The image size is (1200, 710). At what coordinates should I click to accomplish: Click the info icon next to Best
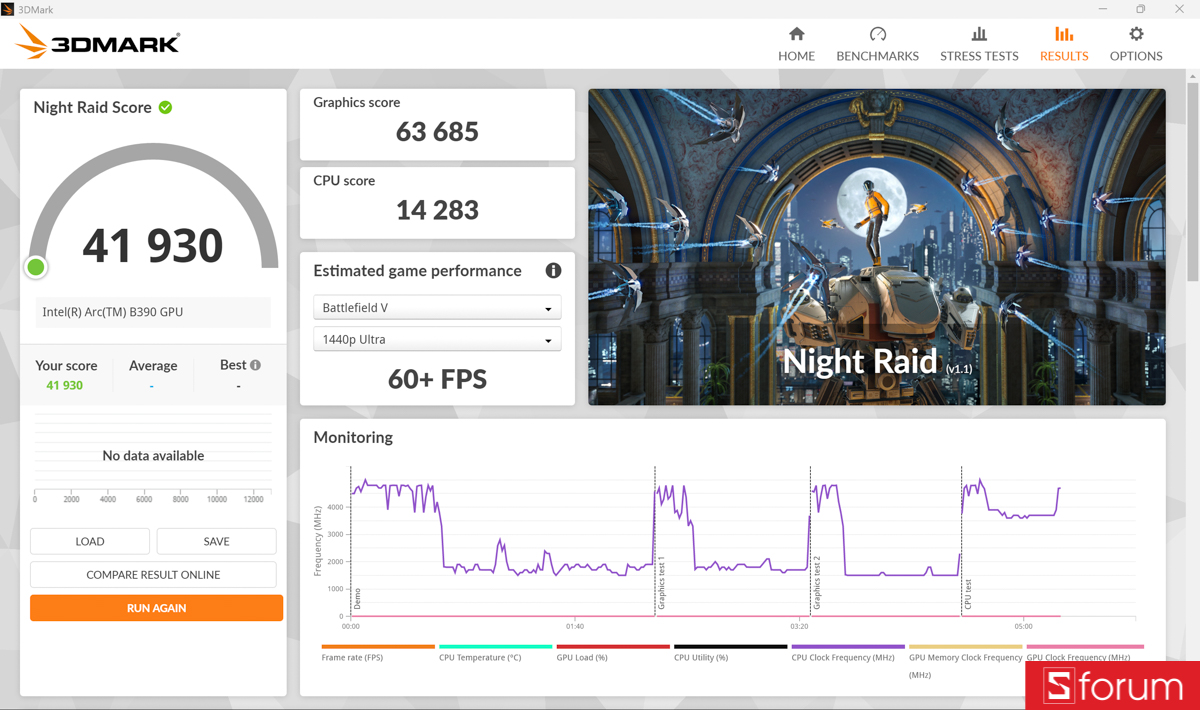(x=256, y=365)
